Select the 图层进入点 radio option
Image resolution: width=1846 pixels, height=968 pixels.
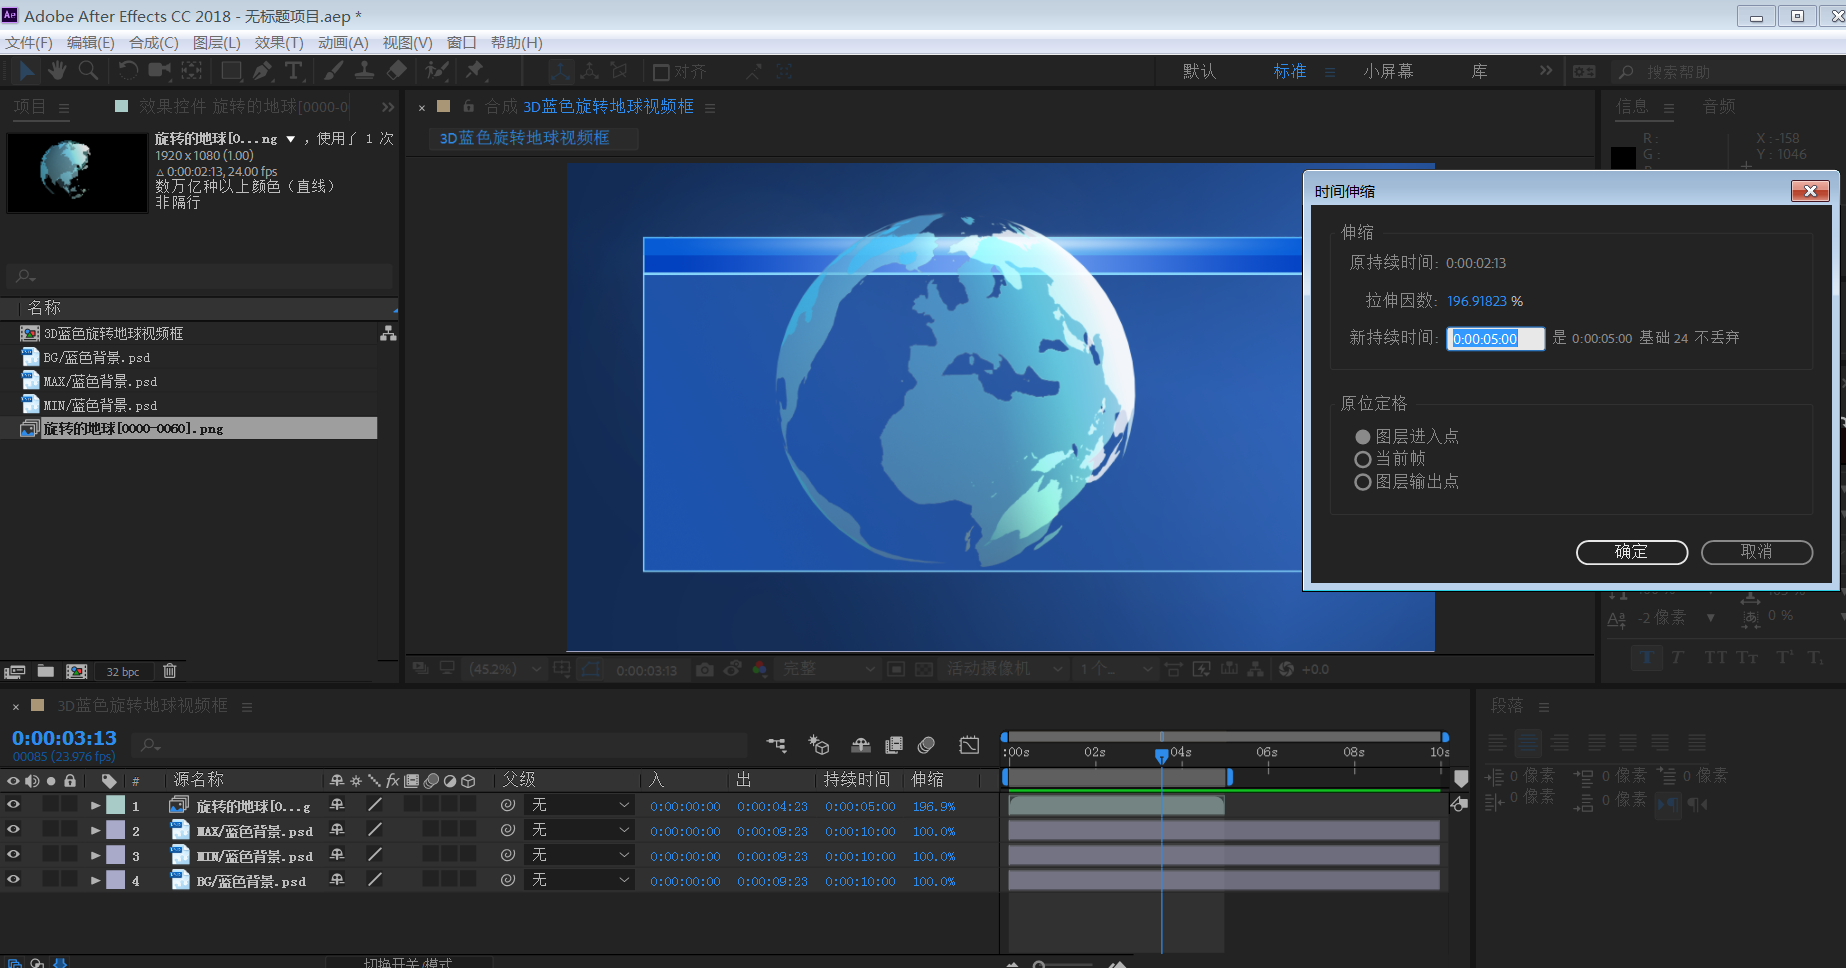pyautogui.click(x=1362, y=437)
